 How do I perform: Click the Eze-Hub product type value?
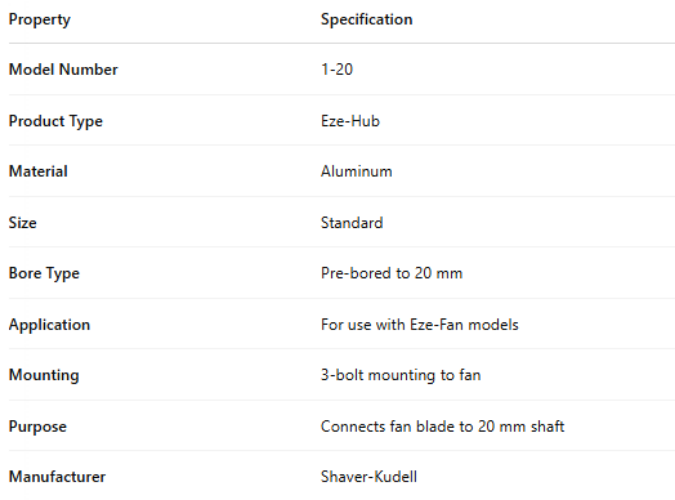tap(350, 121)
